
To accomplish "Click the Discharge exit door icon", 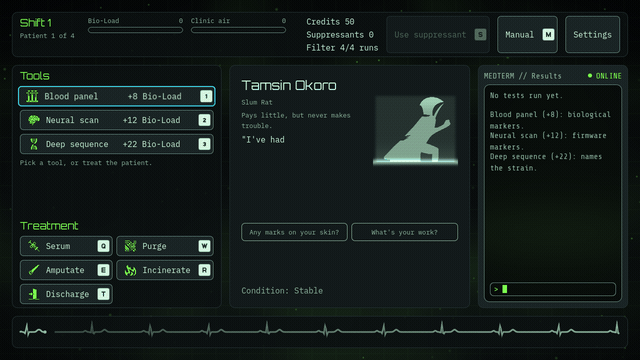I will (33, 294).
